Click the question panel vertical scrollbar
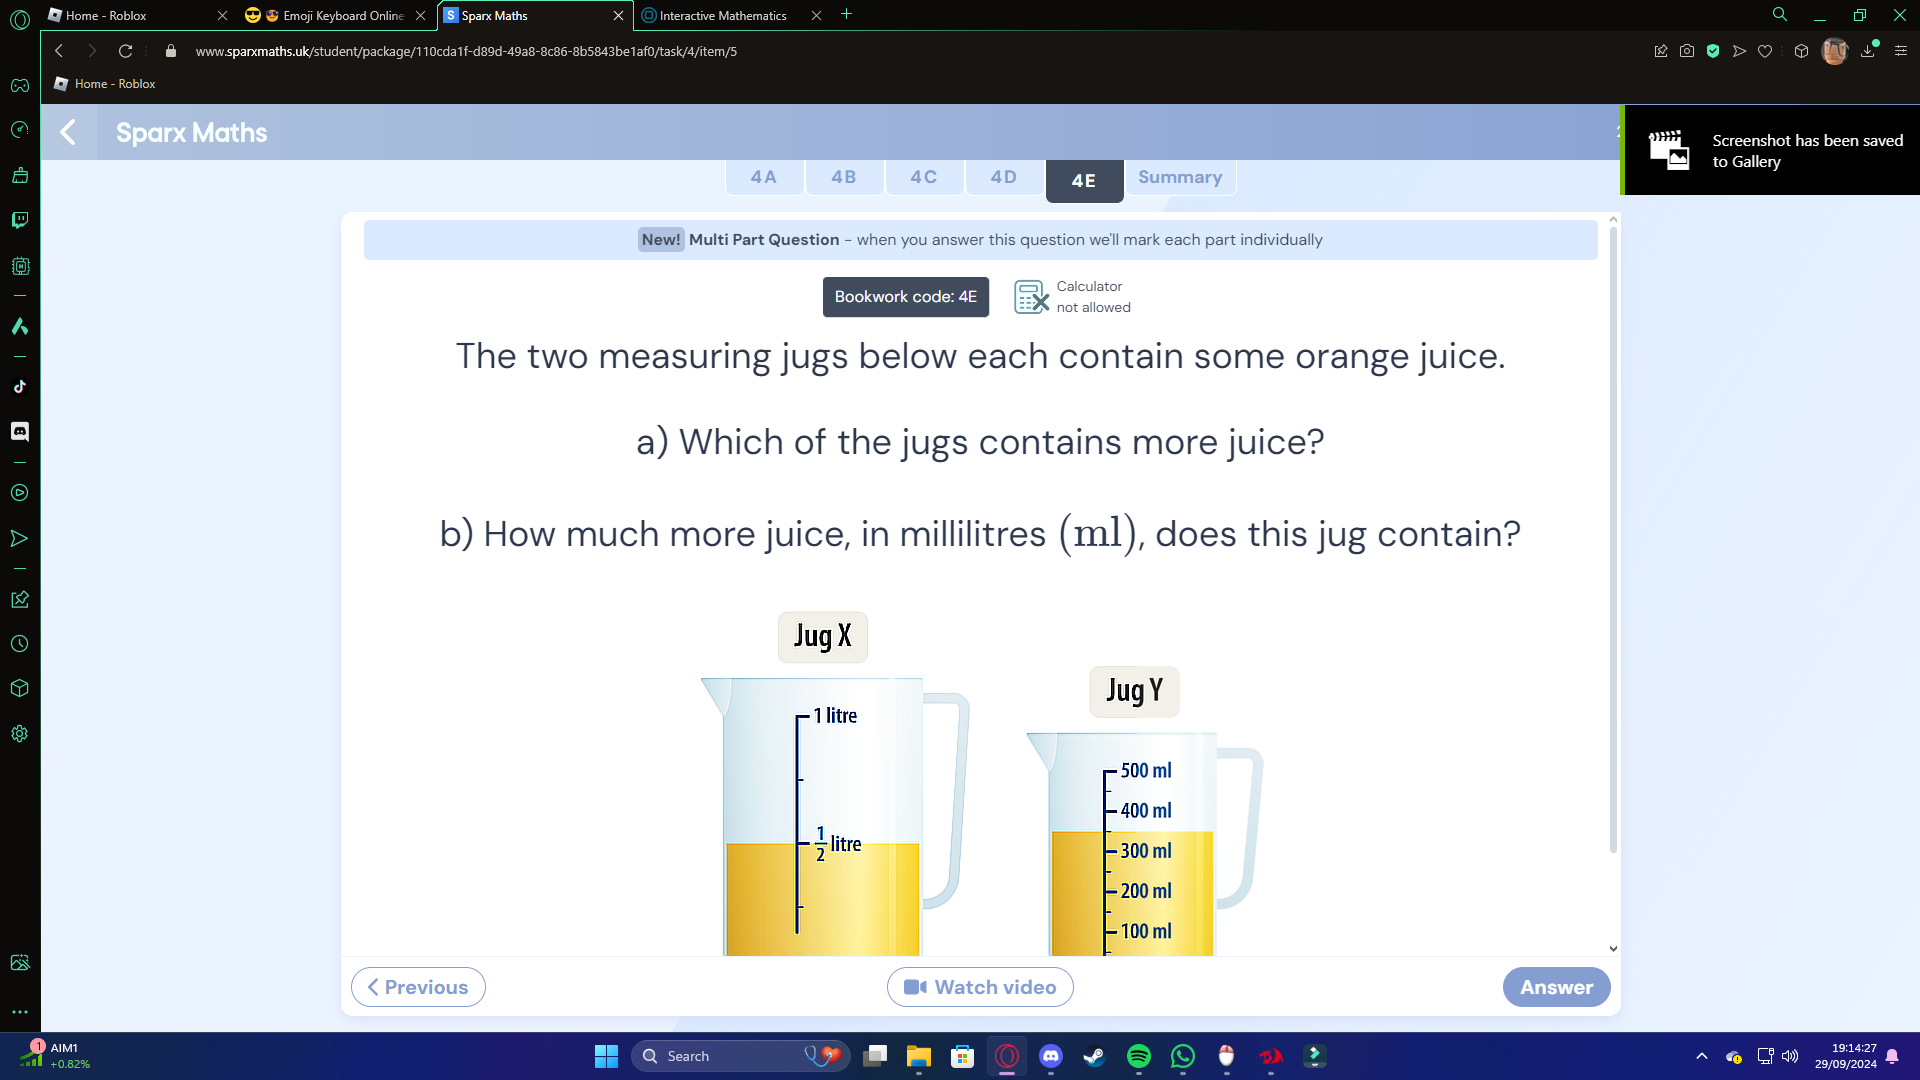Viewport: 1920px width, 1080px height. (1613, 540)
